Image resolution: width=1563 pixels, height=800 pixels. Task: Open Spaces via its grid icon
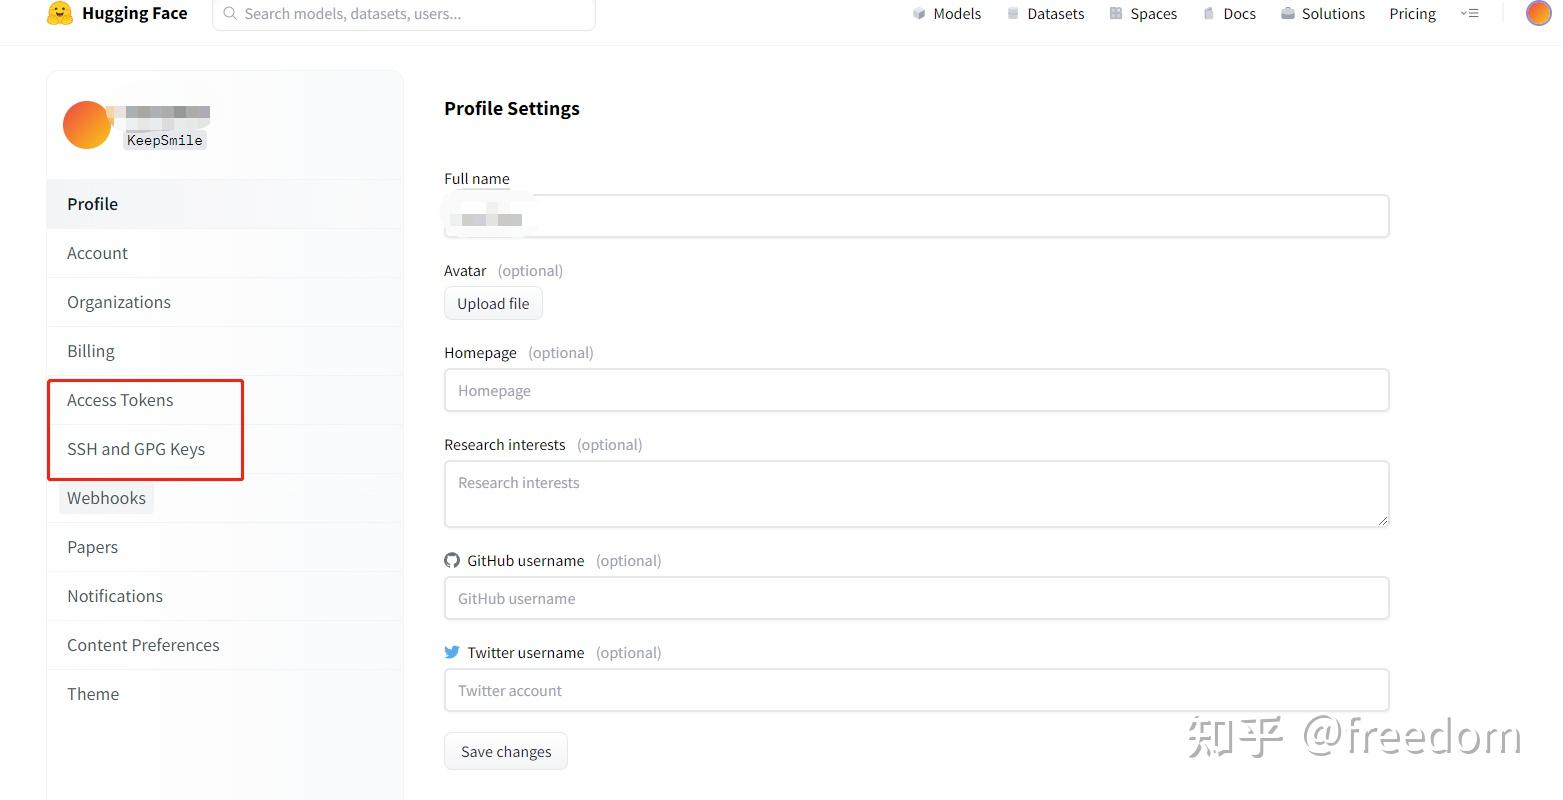click(1116, 14)
